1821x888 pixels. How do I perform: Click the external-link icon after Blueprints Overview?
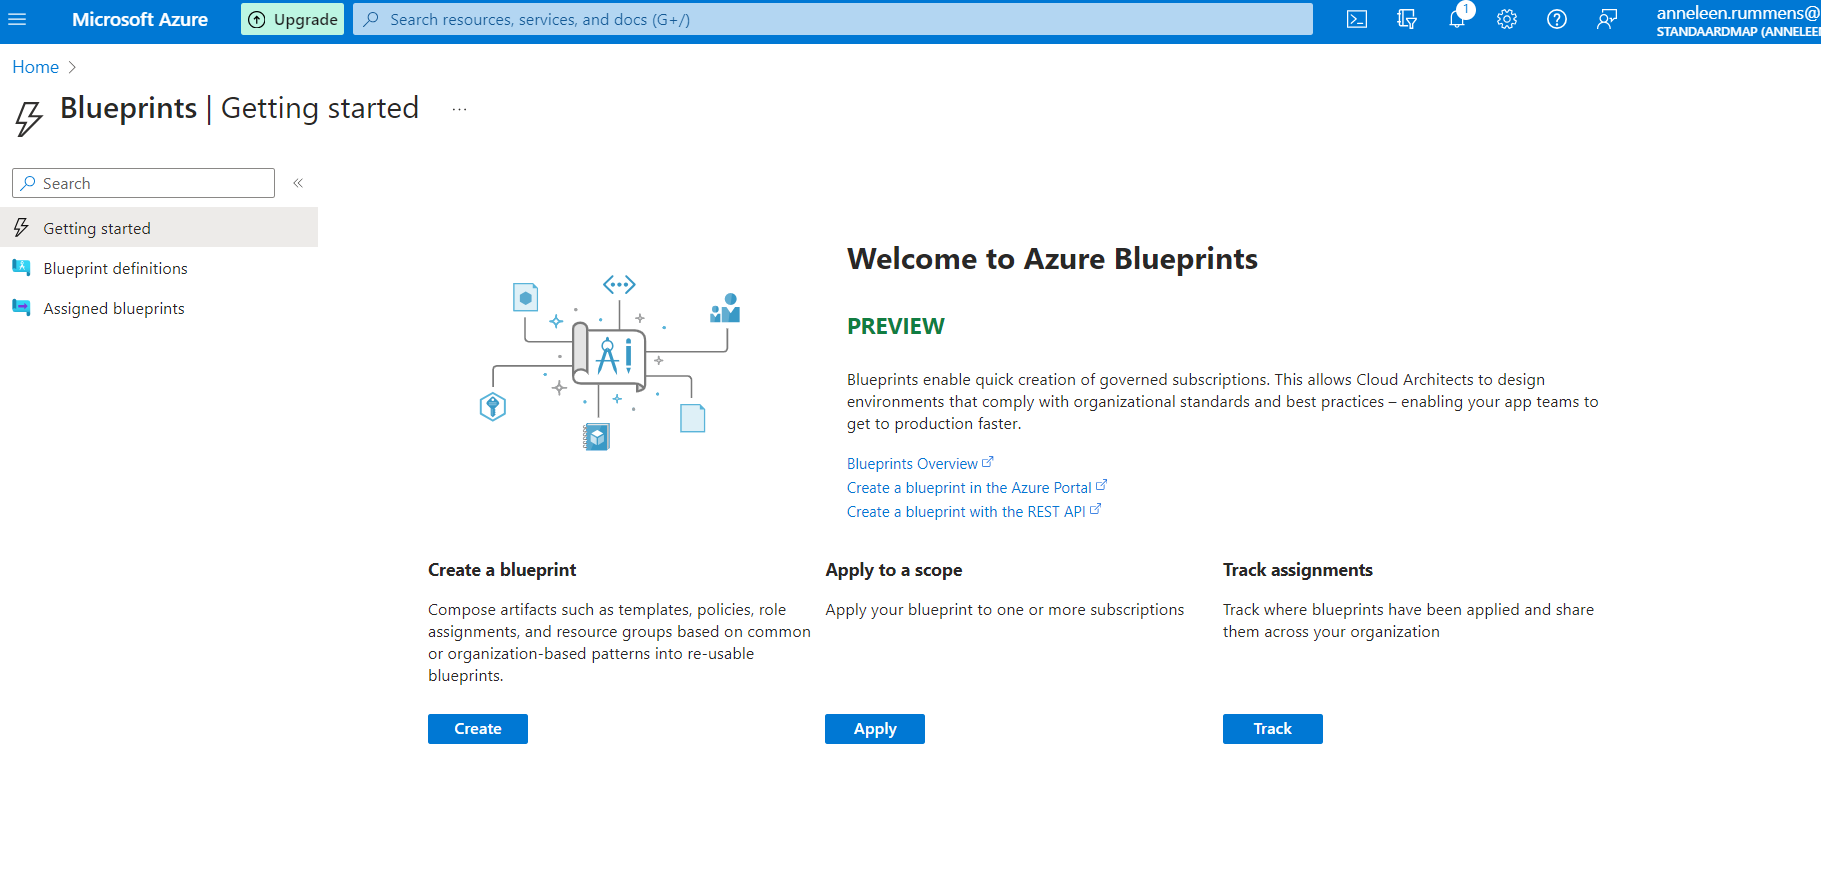pyautogui.click(x=988, y=462)
